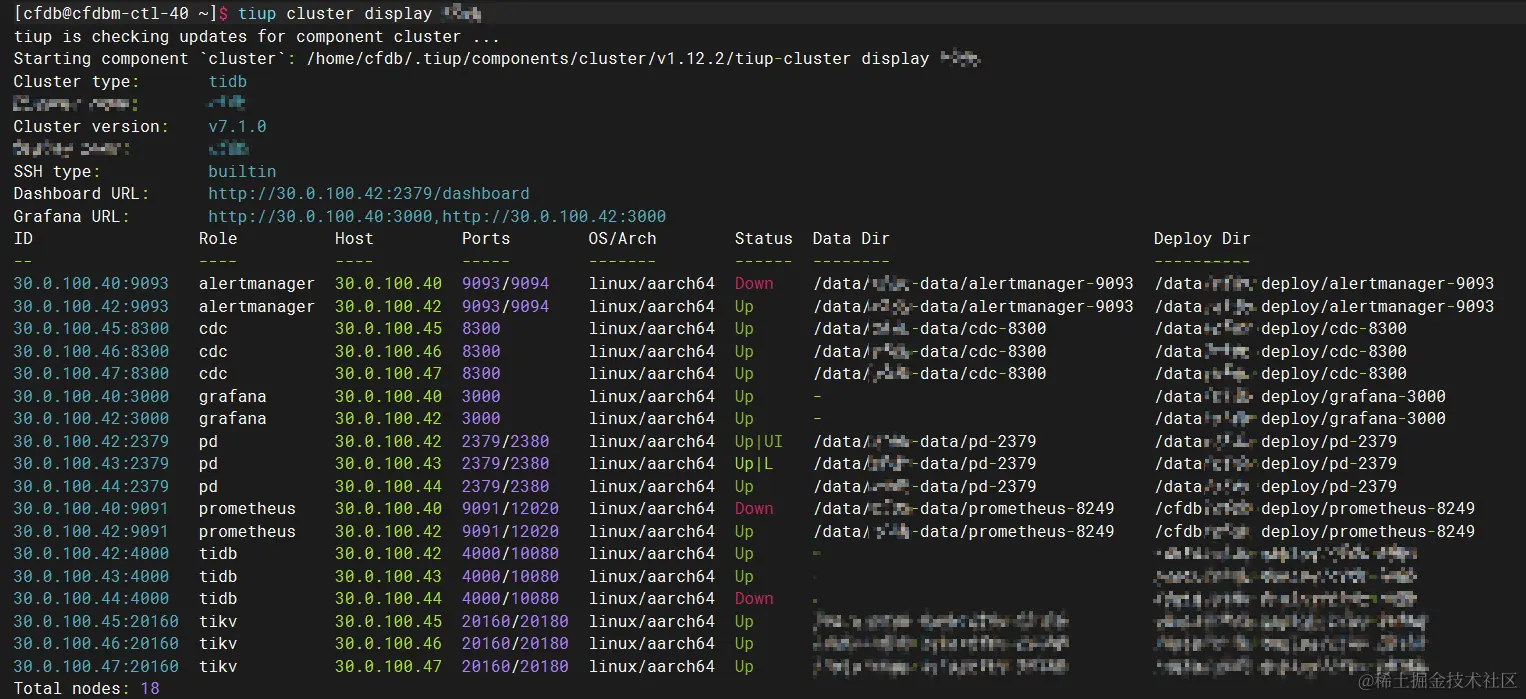Image resolution: width=1526 pixels, height=699 pixels.
Task: Select ID 30.0.100.47:8300
Action: 91,374
